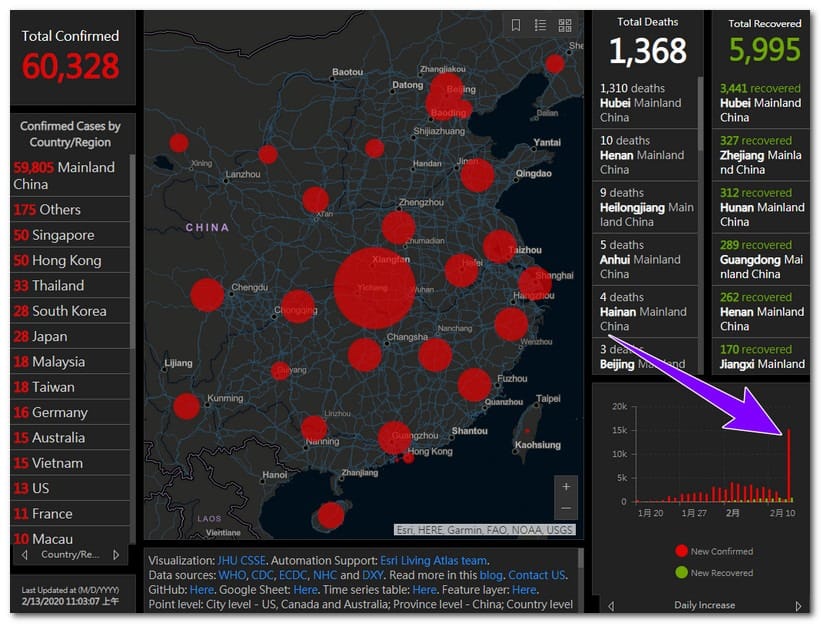The width and height of the screenshot is (821, 624).
Task: Click the green New Recovered legend dot
Action: point(681,572)
